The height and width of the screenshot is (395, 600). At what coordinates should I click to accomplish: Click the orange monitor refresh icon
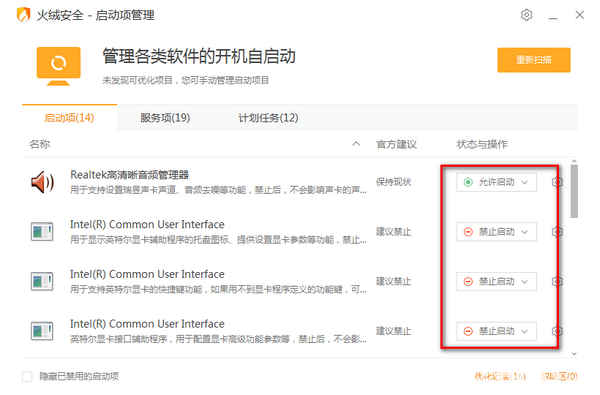point(59,66)
